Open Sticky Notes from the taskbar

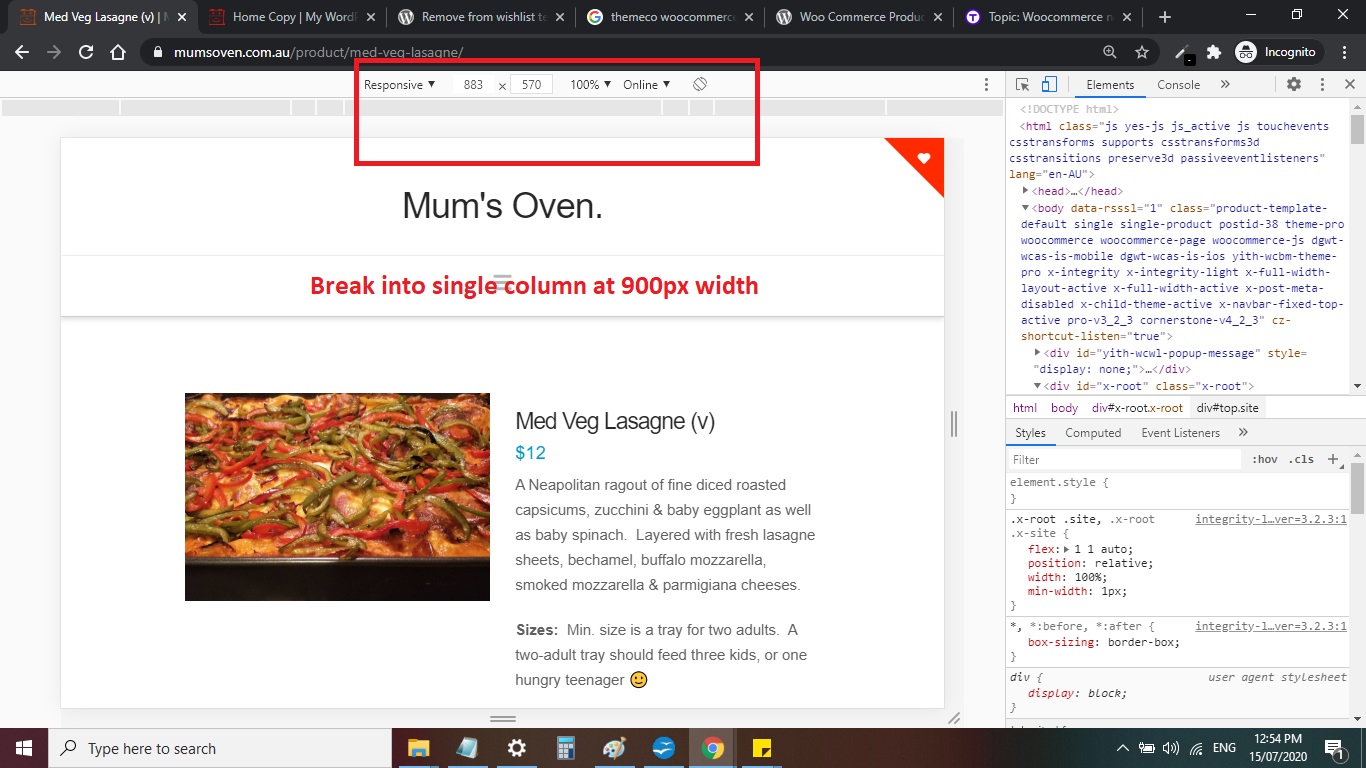(761, 748)
